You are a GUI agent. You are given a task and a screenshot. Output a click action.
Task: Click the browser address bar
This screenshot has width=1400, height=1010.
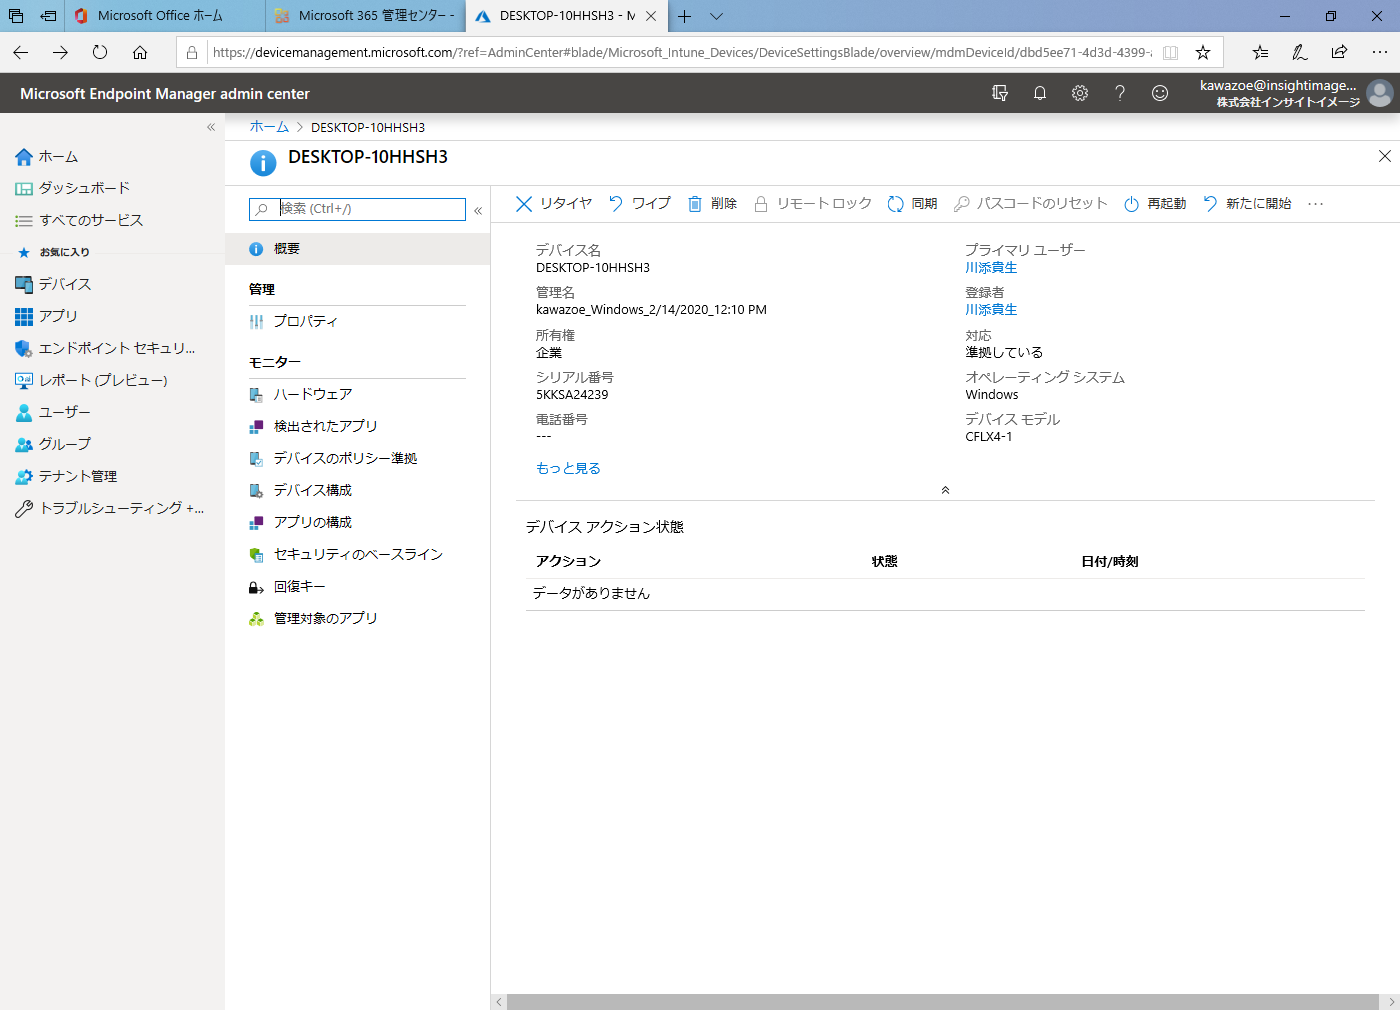point(680,52)
